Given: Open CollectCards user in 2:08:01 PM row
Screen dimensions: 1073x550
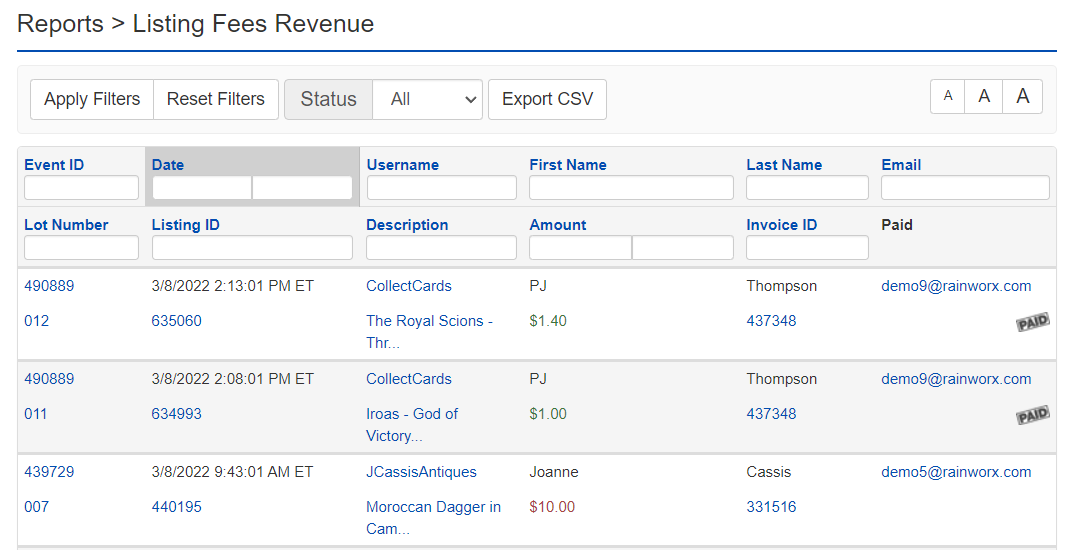Looking at the screenshot, I should point(409,379).
